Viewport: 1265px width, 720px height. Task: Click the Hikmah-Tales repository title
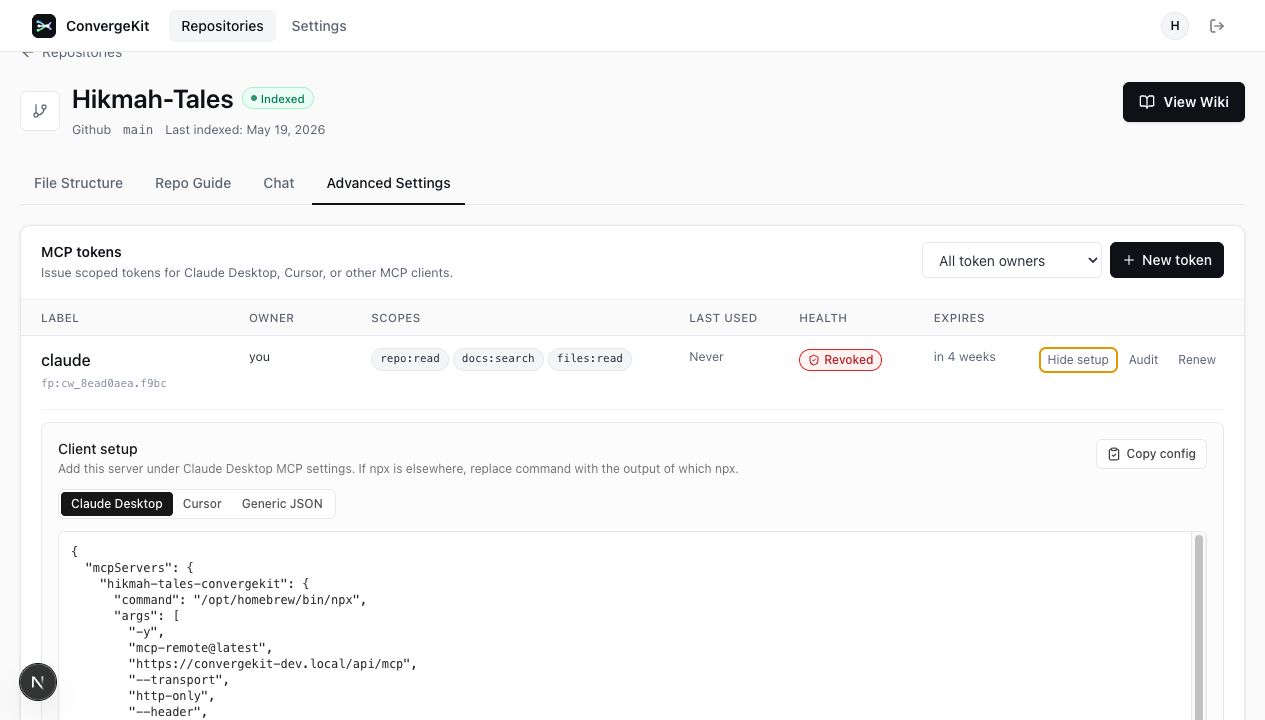point(153,99)
